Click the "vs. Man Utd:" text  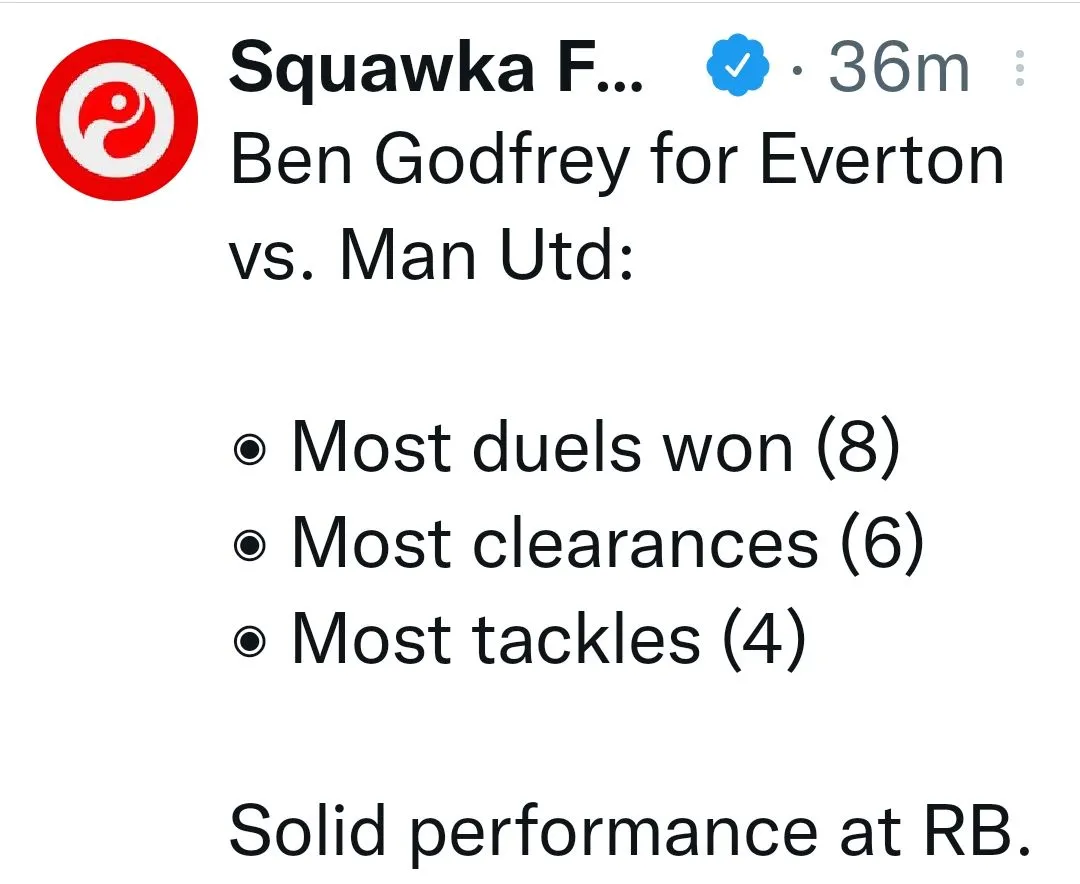(x=432, y=256)
